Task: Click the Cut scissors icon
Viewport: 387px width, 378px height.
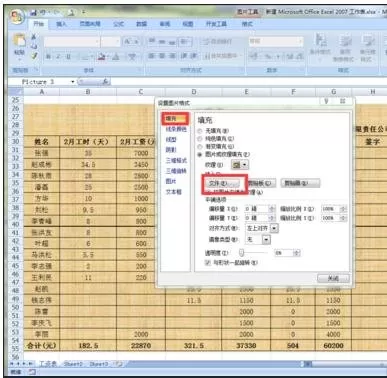Action: point(34,37)
